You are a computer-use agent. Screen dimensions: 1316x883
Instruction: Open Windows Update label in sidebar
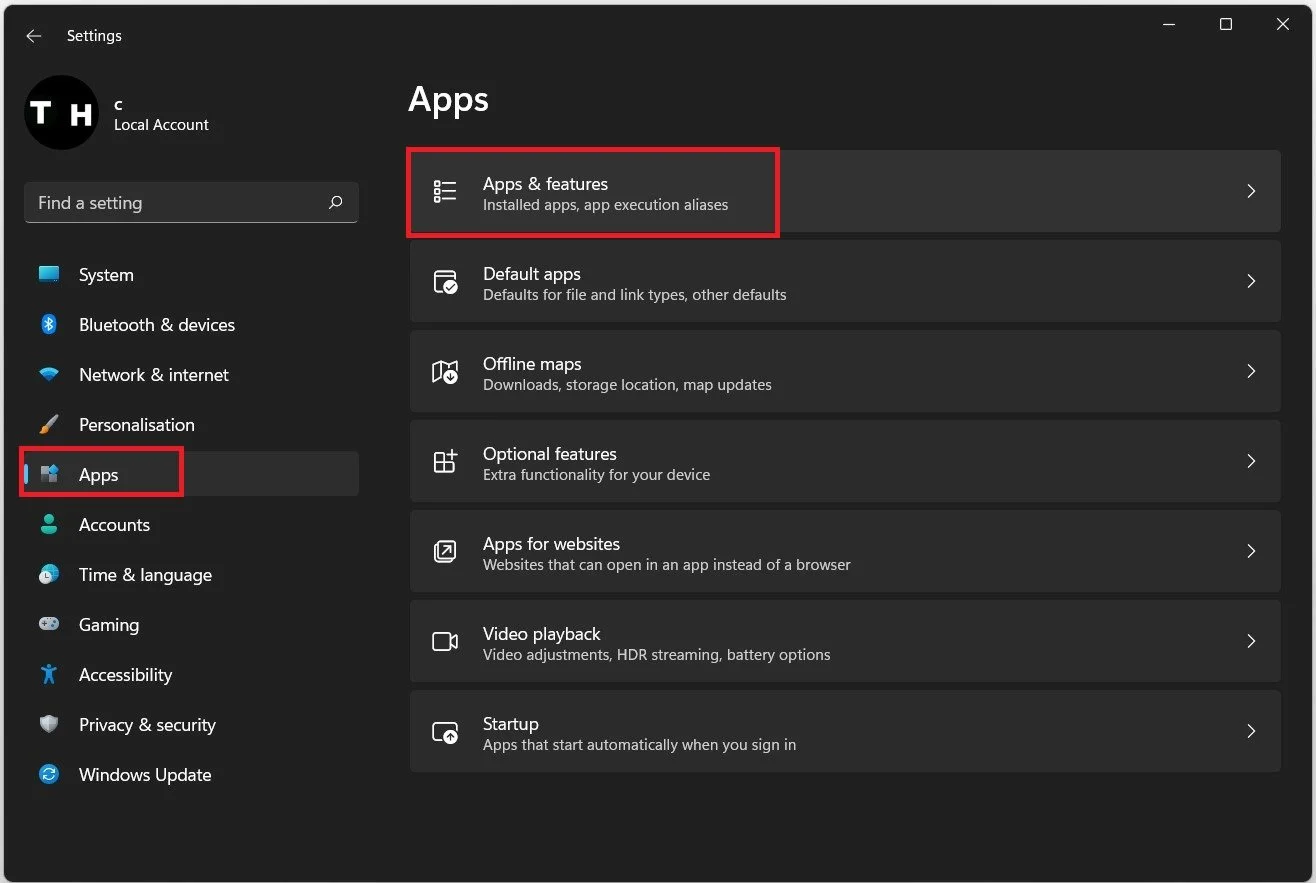click(x=145, y=775)
